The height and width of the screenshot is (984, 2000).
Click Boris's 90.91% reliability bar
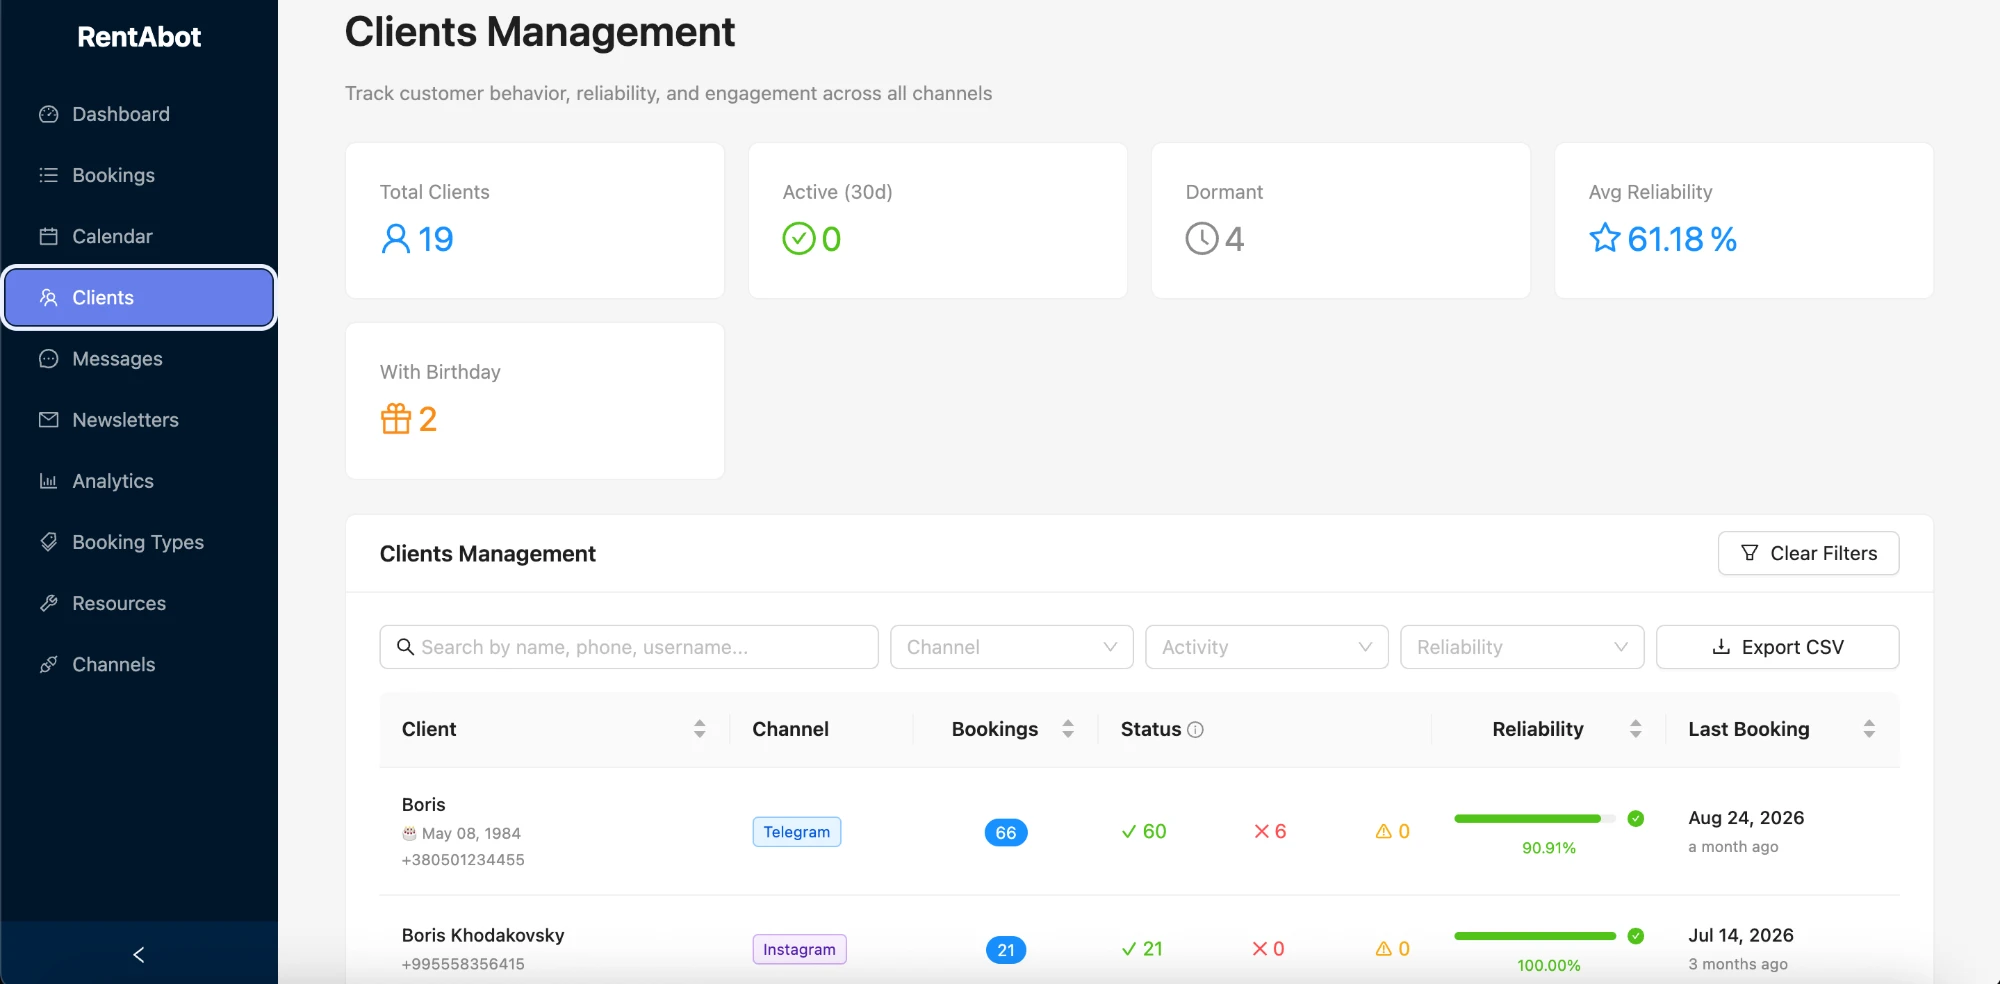pos(1535,819)
